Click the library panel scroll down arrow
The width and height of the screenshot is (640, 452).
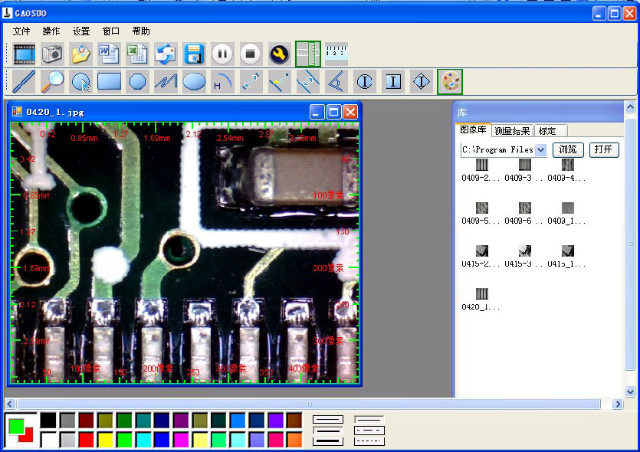[x=630, y=392]
